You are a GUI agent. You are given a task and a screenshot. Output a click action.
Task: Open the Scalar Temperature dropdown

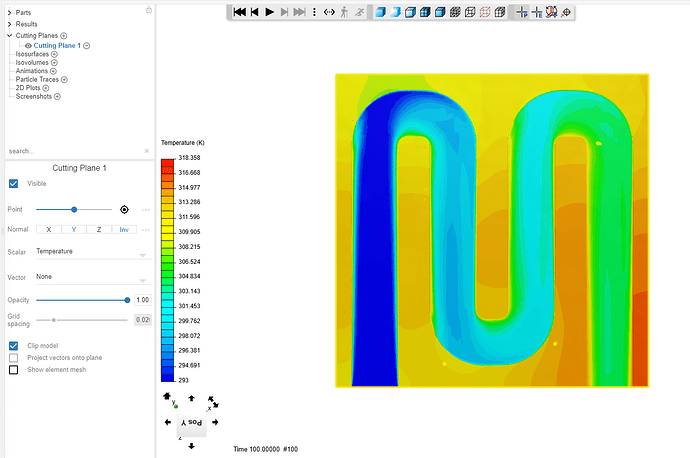pyautogui.click(x=92, y=254)
